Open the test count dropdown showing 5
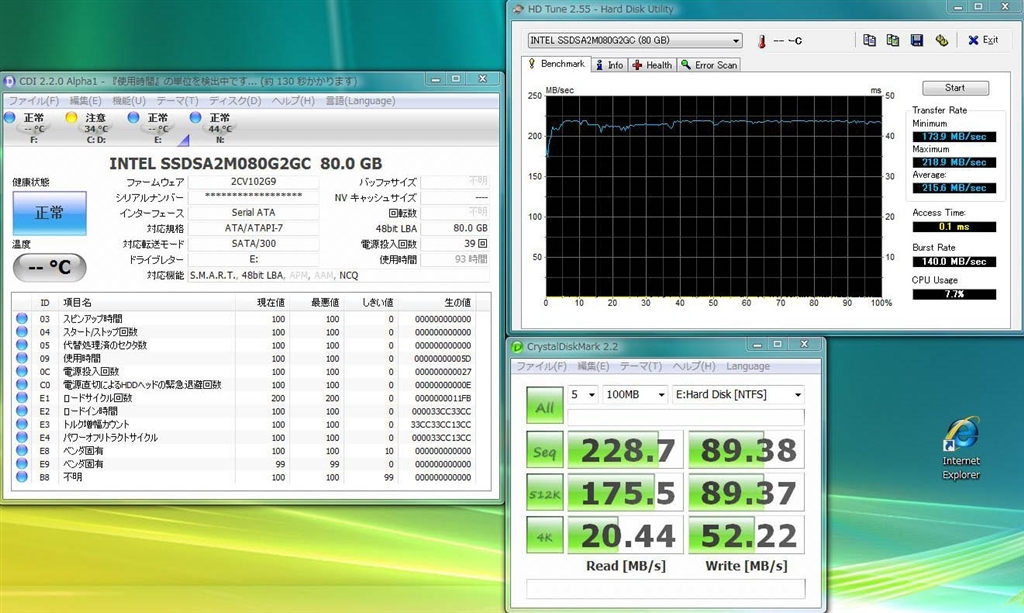 [583, 395]
